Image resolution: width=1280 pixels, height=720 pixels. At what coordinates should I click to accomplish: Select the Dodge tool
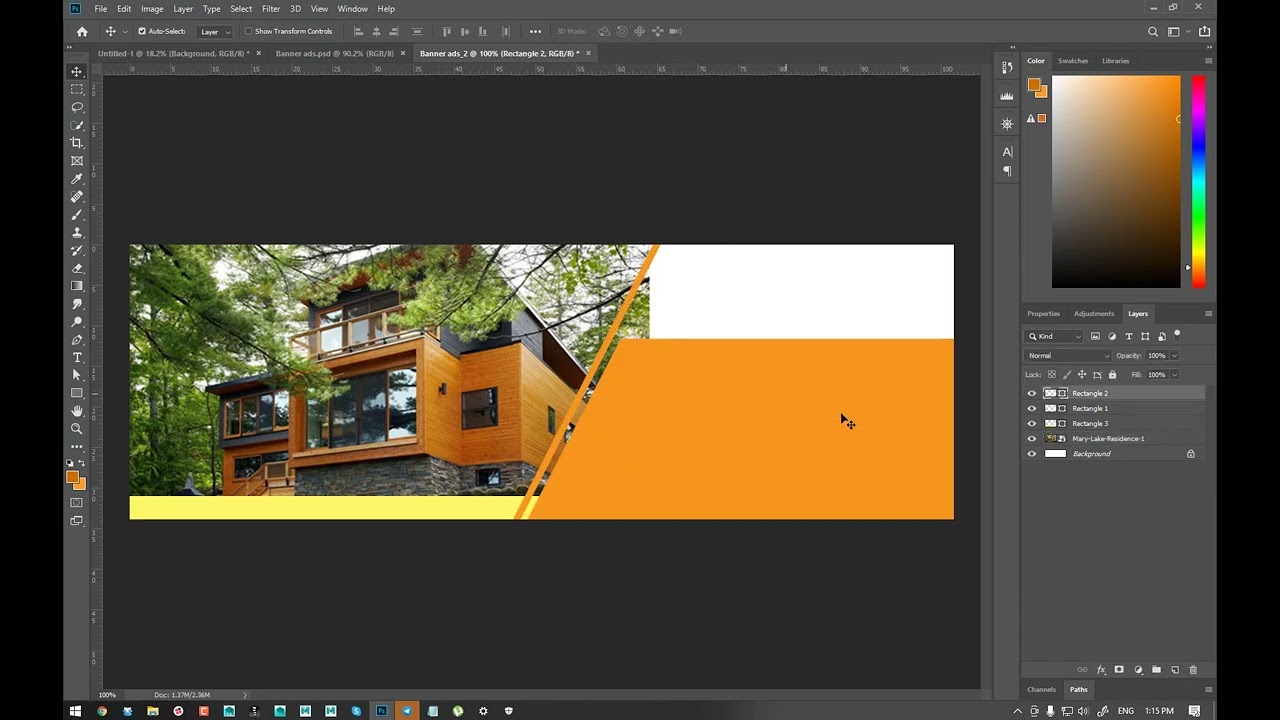pyautogui.click(x=77, y=322)
